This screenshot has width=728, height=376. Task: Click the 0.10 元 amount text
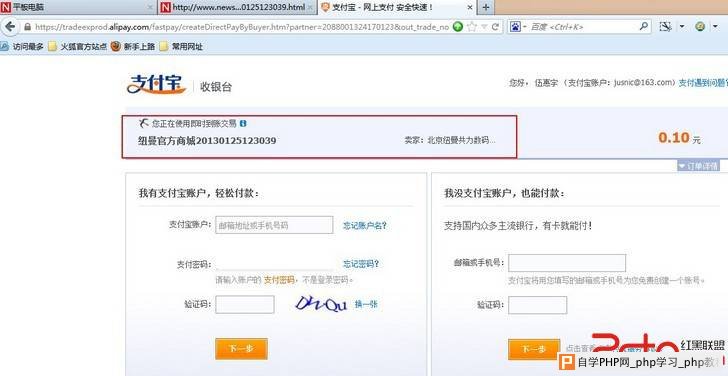point(679,138)
